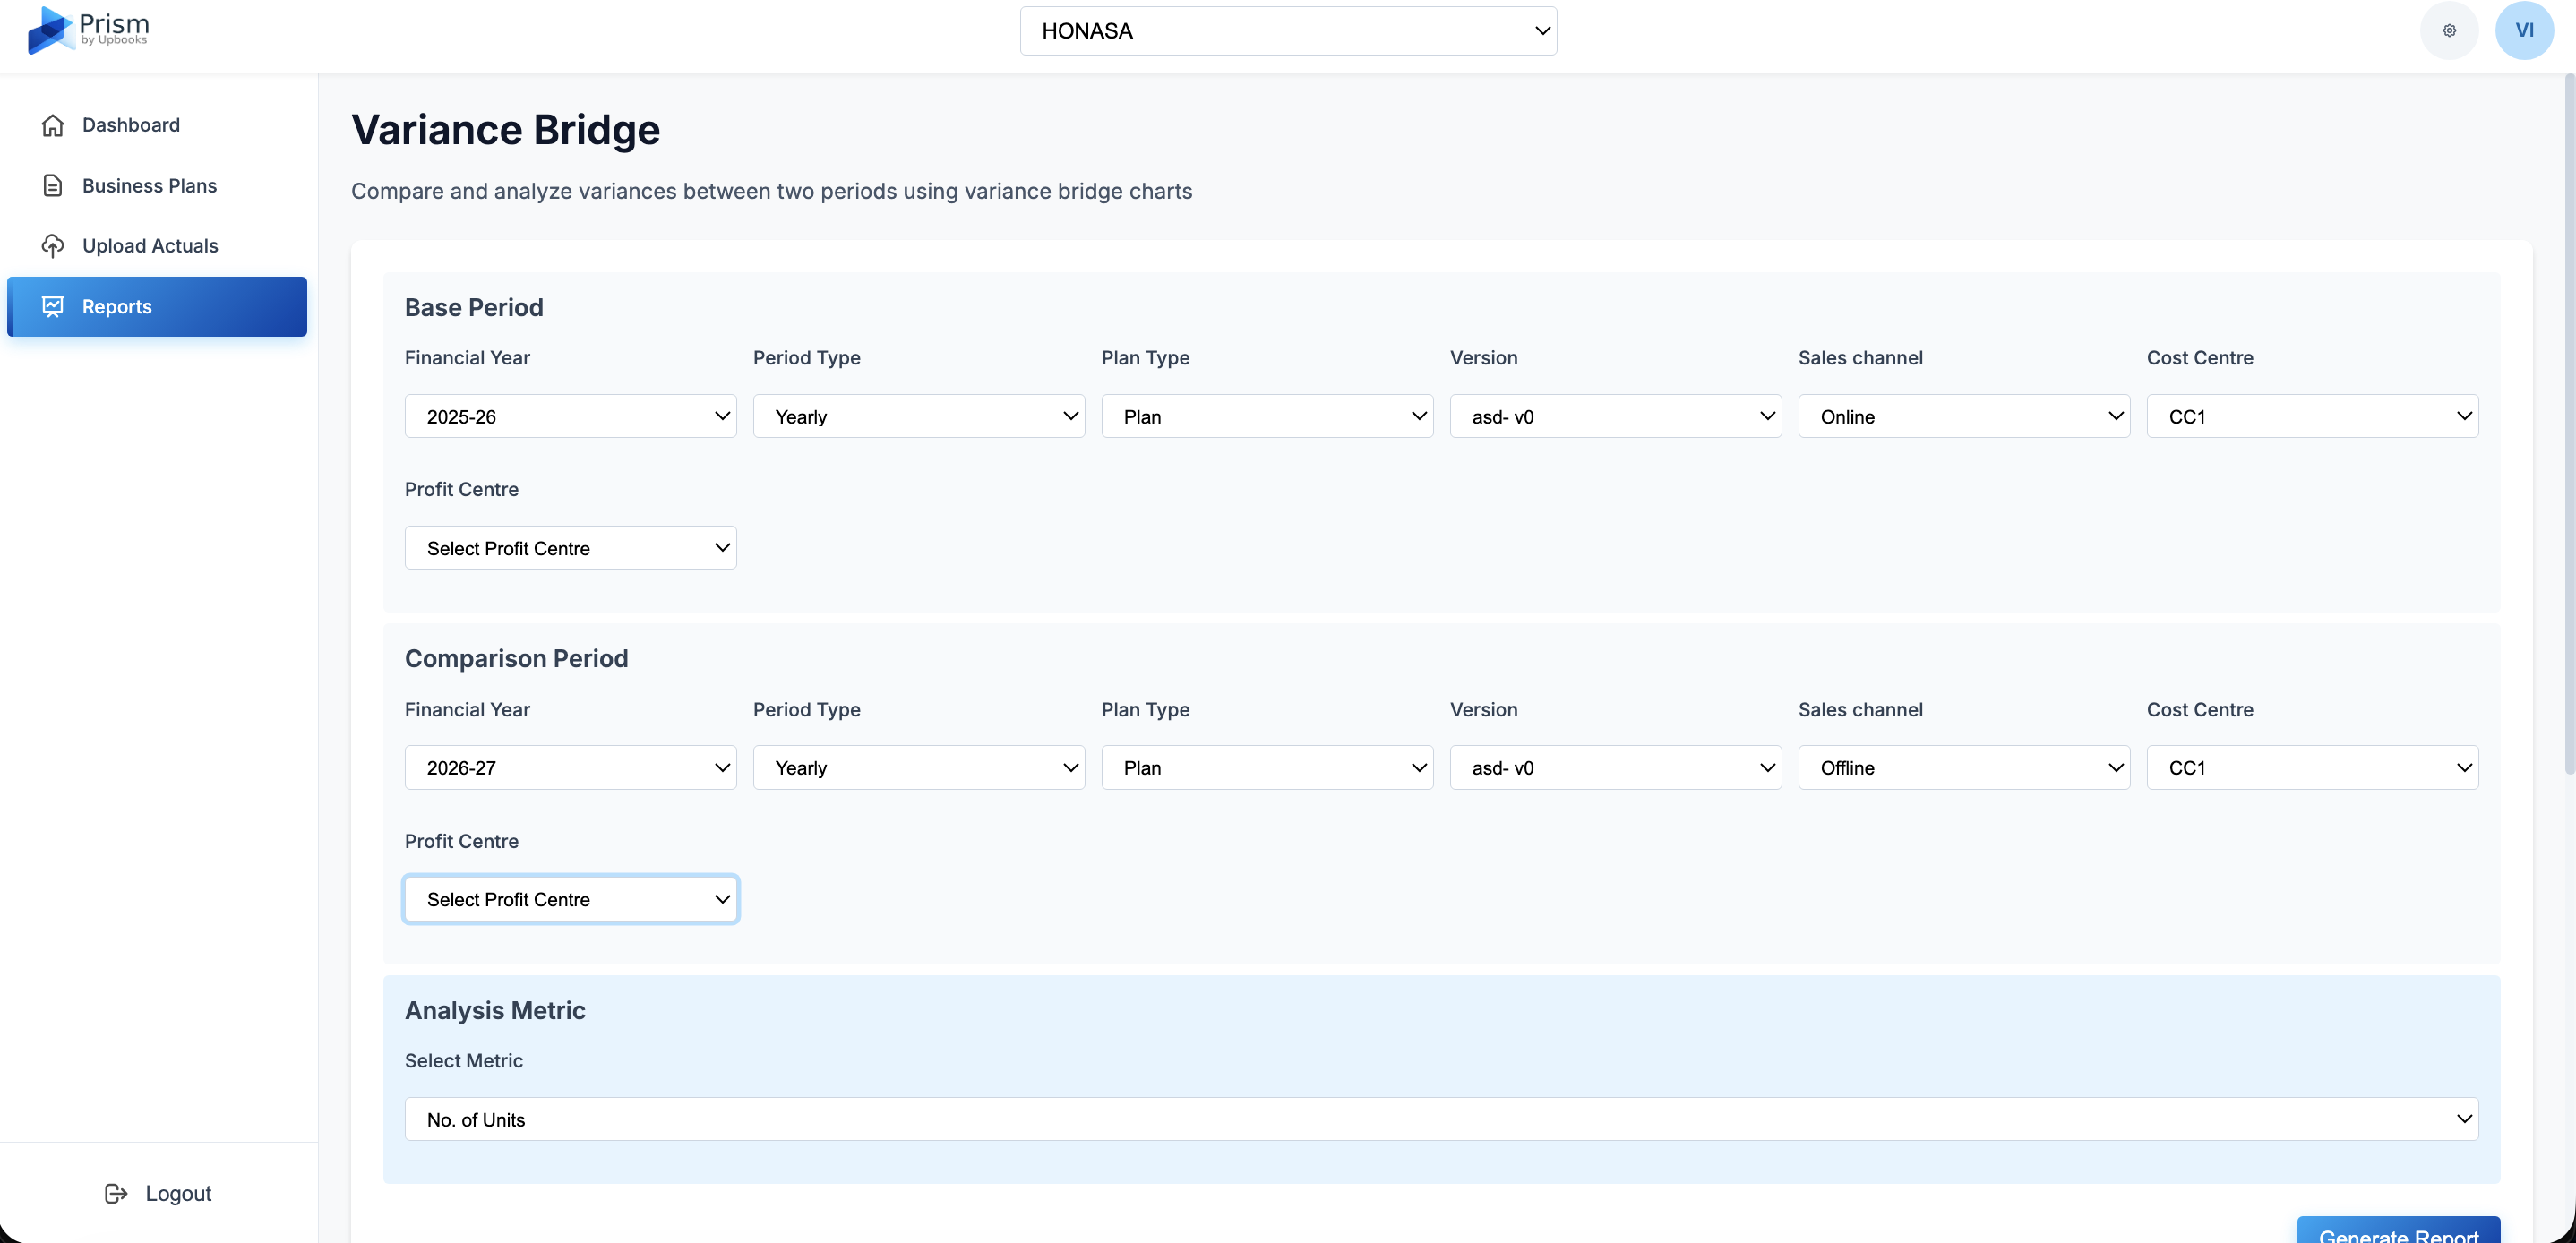Go to Business Plans menu item
The height and width of the screenshot is (1243, 2576).
[x=149, y=186]
